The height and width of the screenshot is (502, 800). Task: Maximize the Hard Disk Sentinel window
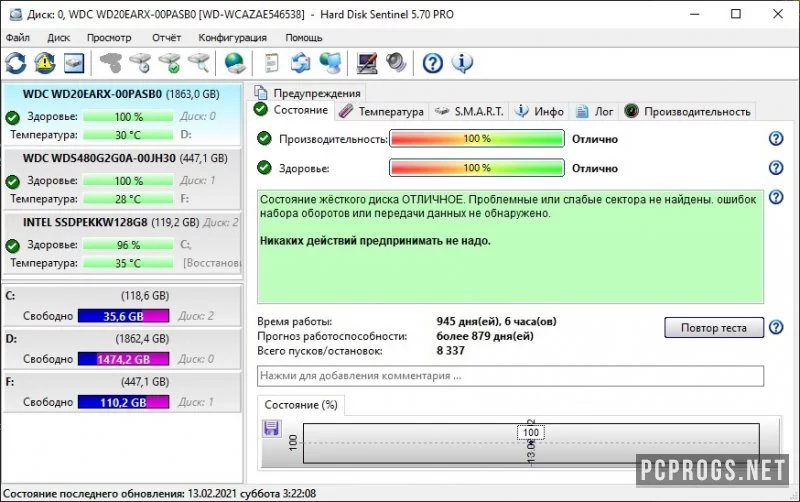pyautogui.click(x=736, y=14)
